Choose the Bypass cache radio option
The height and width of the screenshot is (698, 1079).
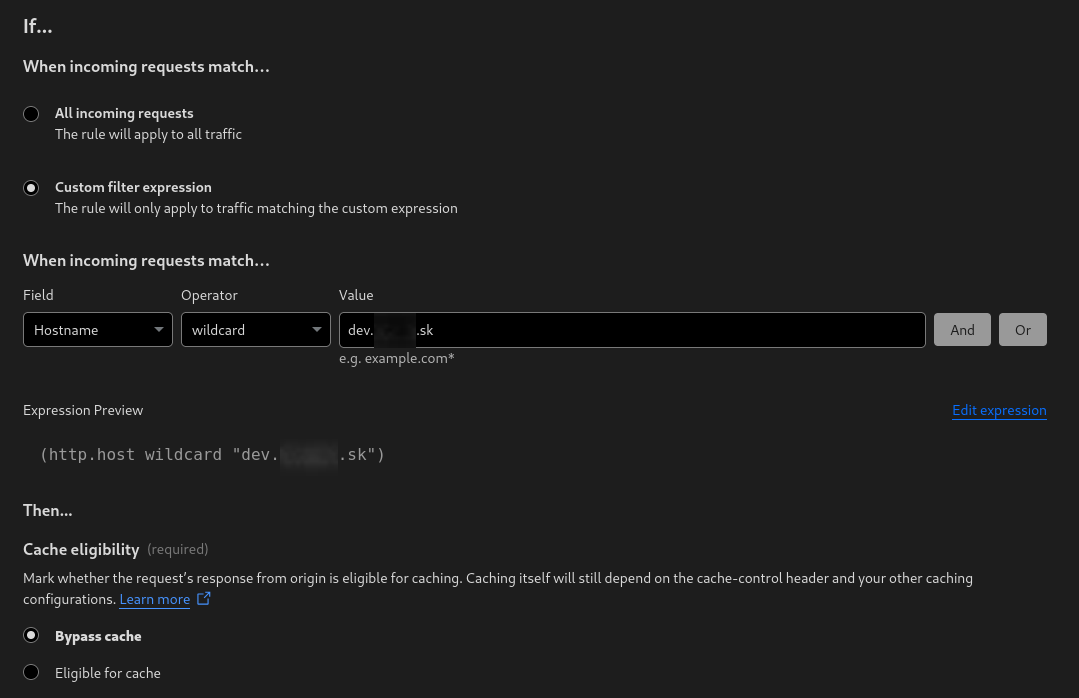click(32, 636)
